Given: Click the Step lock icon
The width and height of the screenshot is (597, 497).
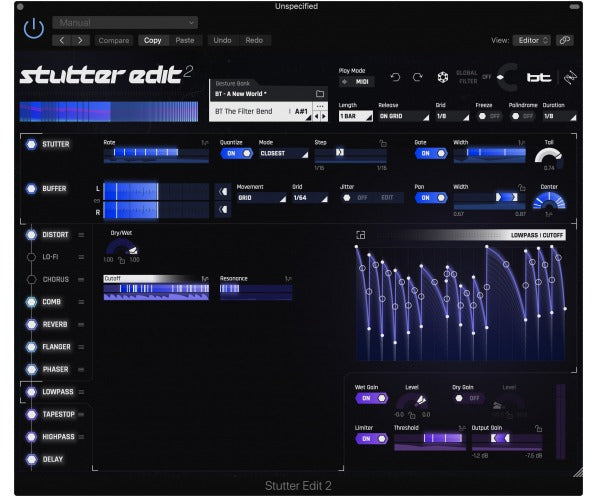Looking at the screenshot, I should pos(383,143).
